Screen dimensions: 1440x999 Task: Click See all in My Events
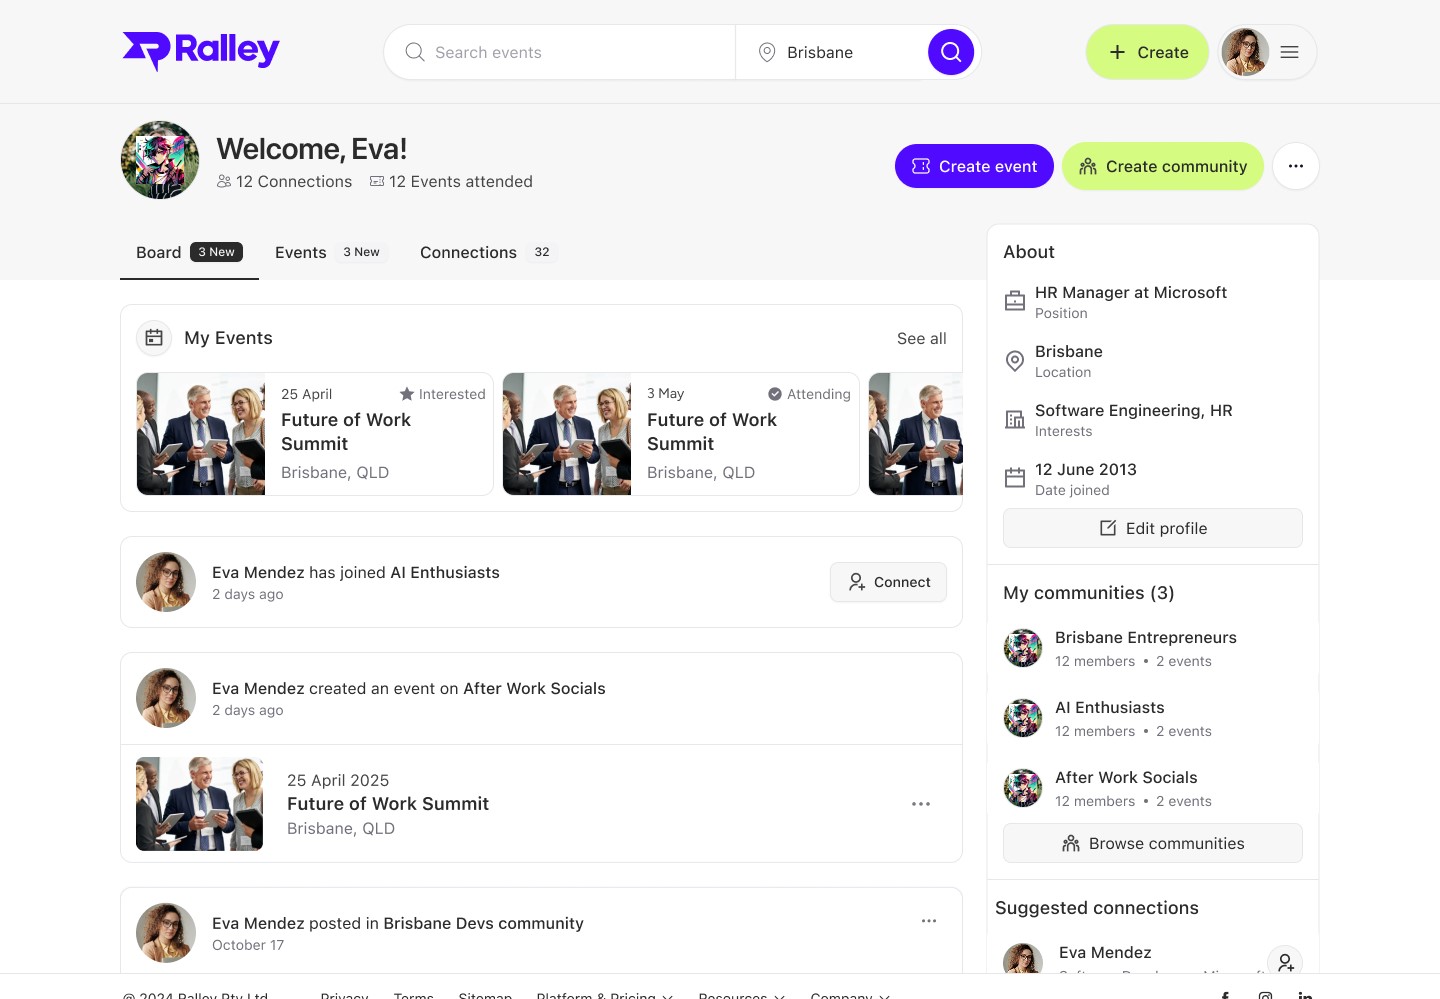coord(921,338)
